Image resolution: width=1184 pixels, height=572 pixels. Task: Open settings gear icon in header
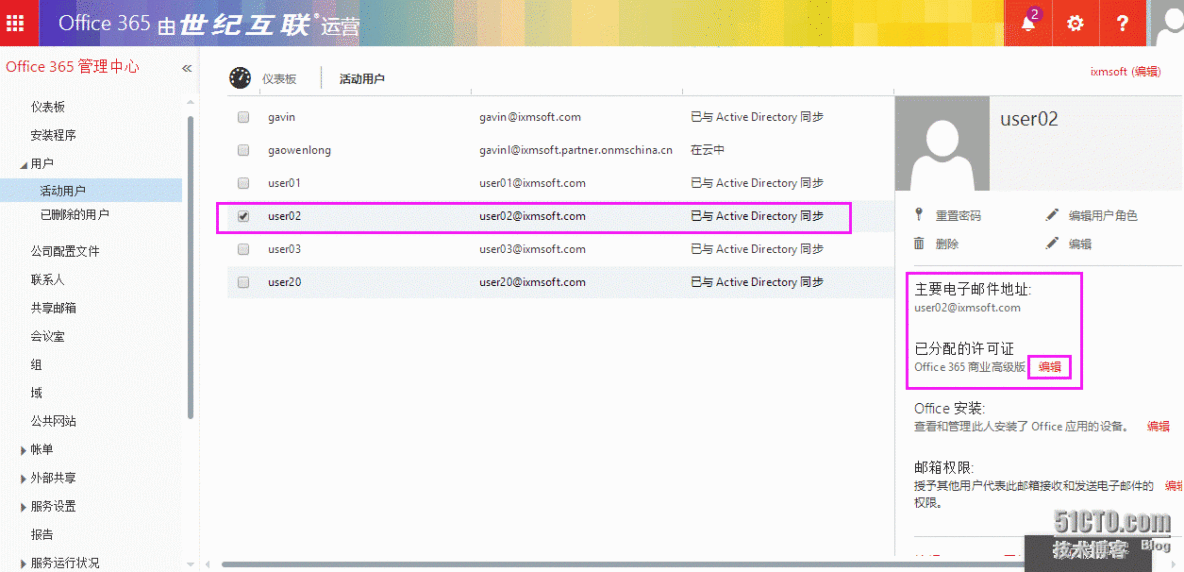[1075, 23]
